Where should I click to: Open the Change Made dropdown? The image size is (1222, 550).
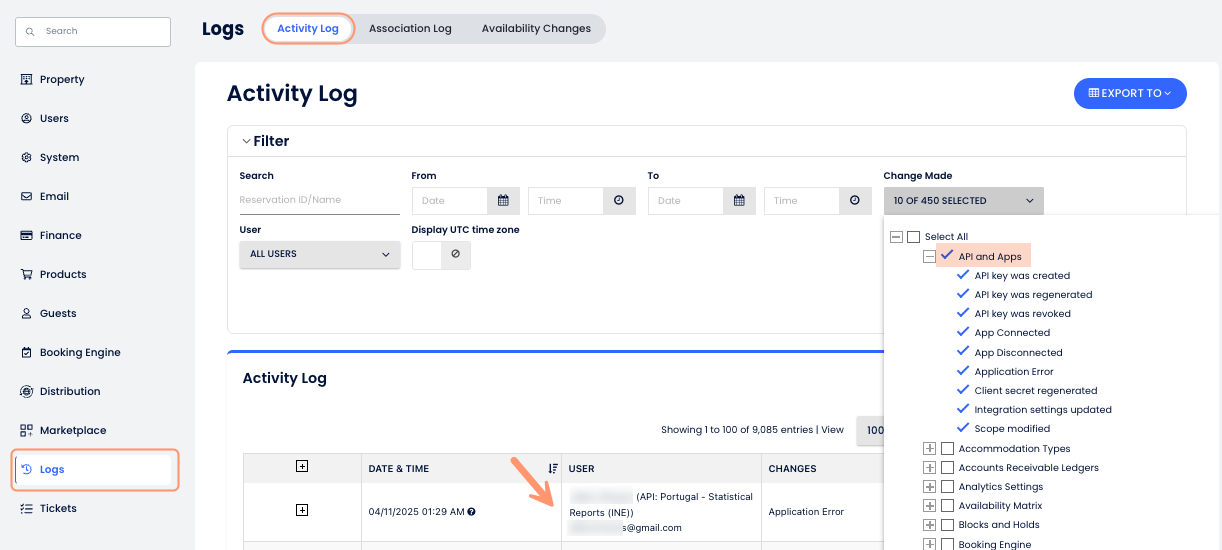pyautogui.click(x=963, y=201)
